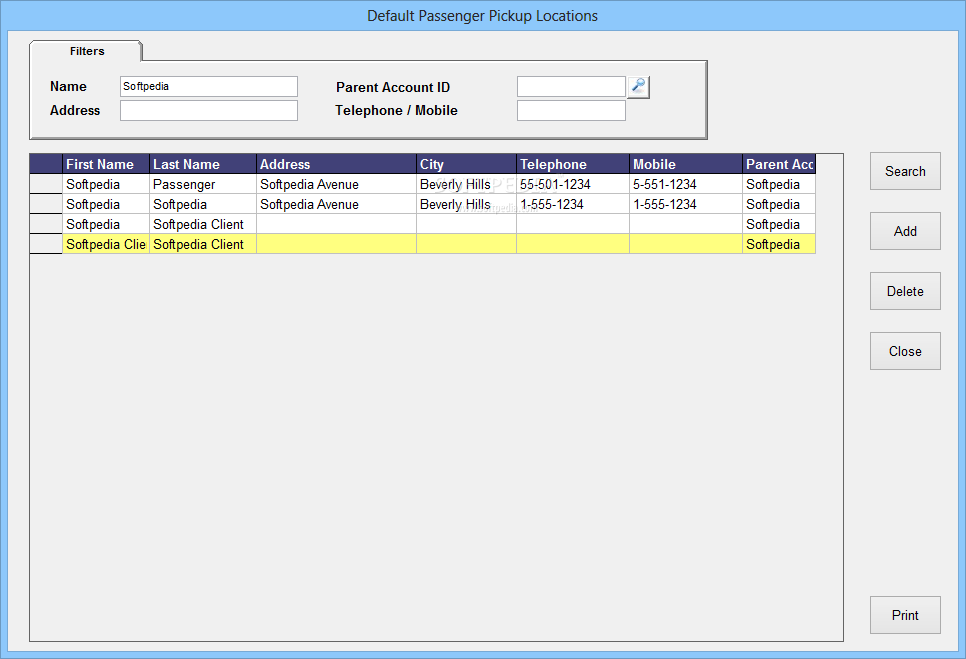Select Parent Acc cell of highlighted row
This screenshot has width=966, height=659.
pos(779,244)
